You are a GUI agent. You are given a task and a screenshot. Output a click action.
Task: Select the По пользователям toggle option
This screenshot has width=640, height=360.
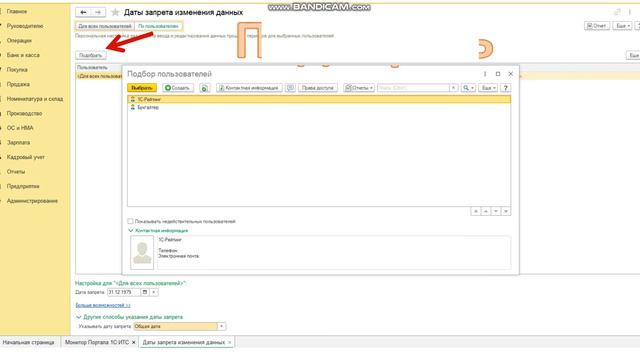tap(158, 26)
